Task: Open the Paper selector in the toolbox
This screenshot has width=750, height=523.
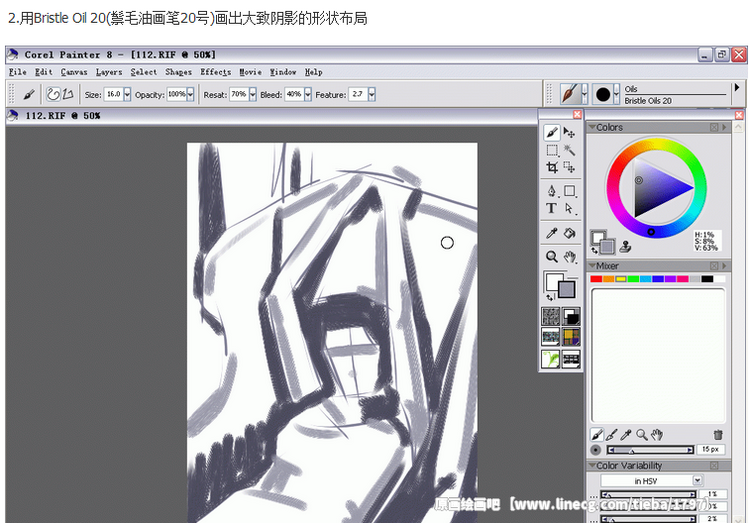Action: coord(551,316)
